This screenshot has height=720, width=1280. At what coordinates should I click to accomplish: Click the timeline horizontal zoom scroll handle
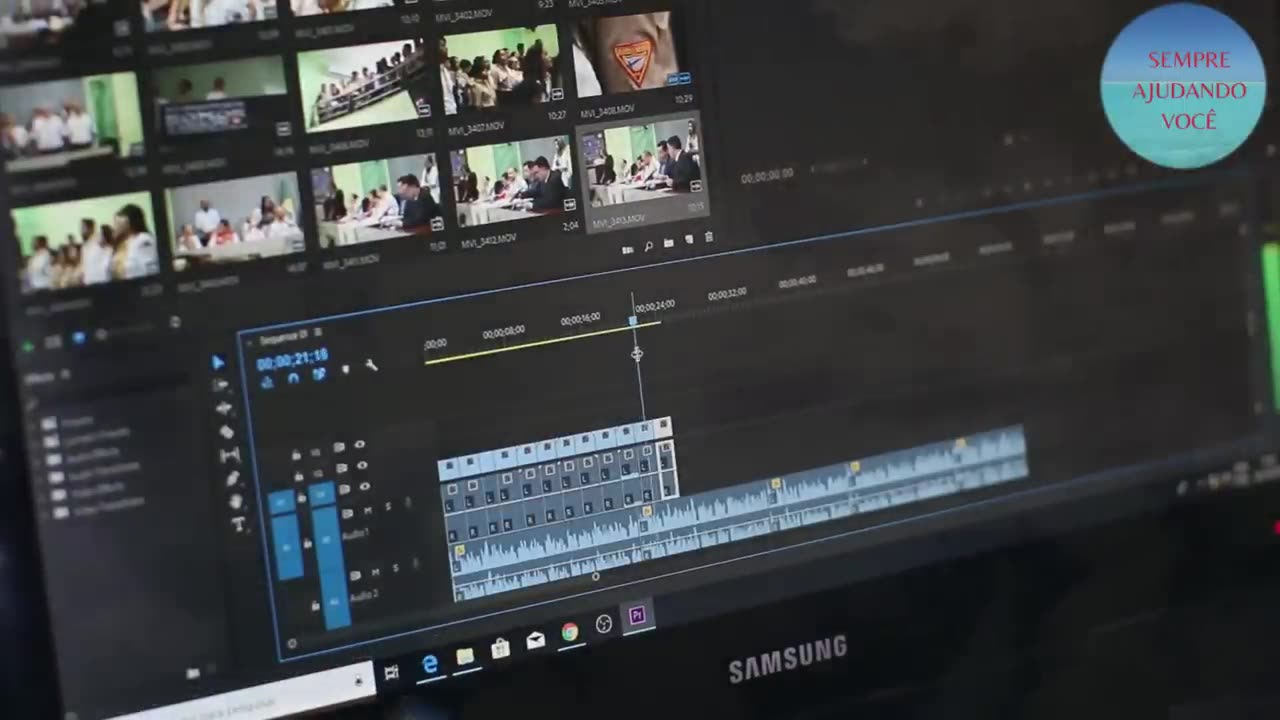pos(596,576)
